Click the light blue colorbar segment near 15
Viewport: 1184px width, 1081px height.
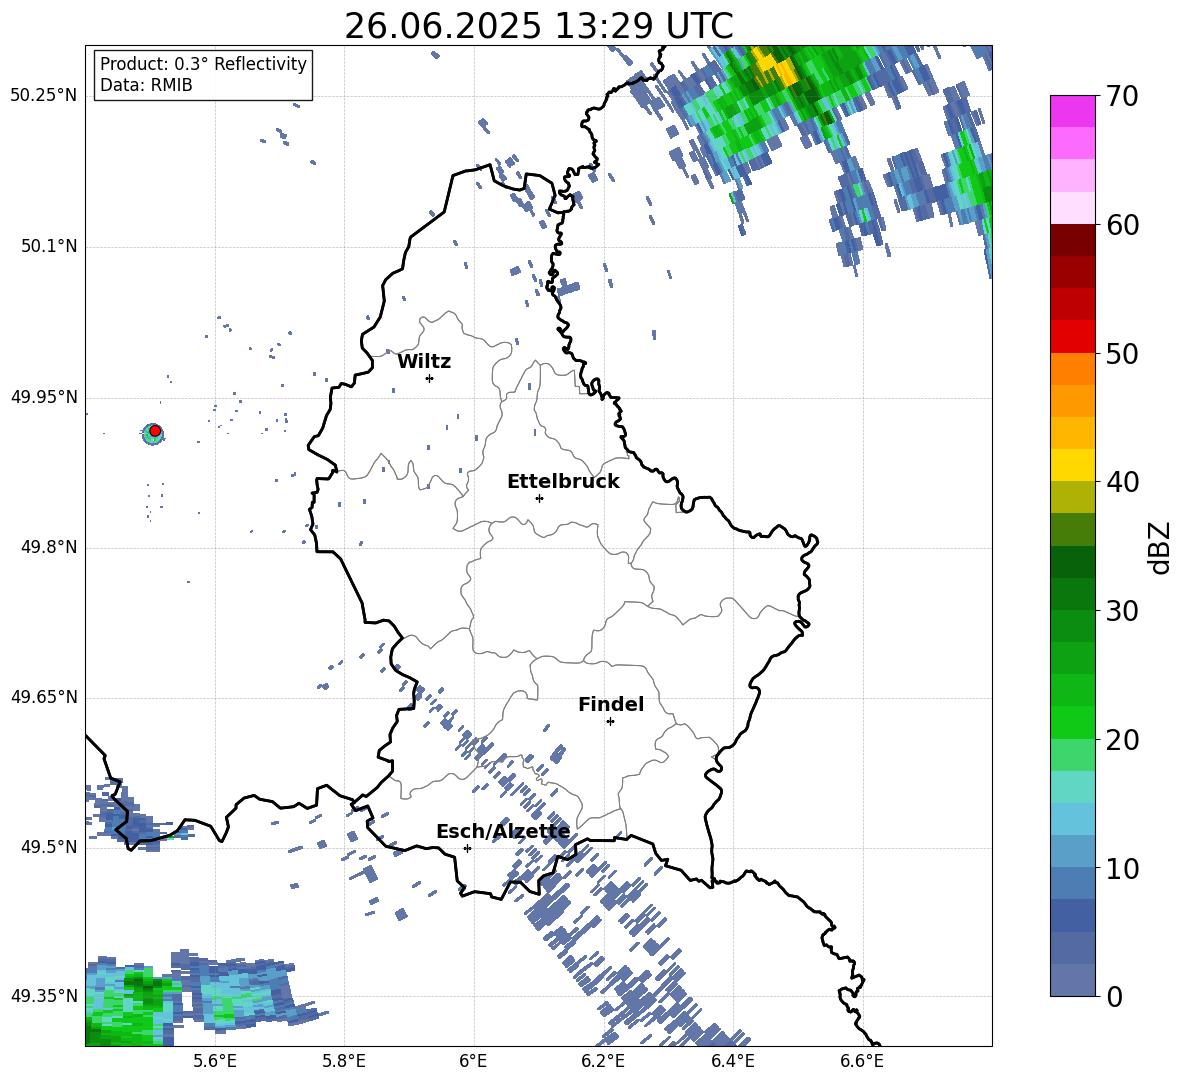(1072, 819)
